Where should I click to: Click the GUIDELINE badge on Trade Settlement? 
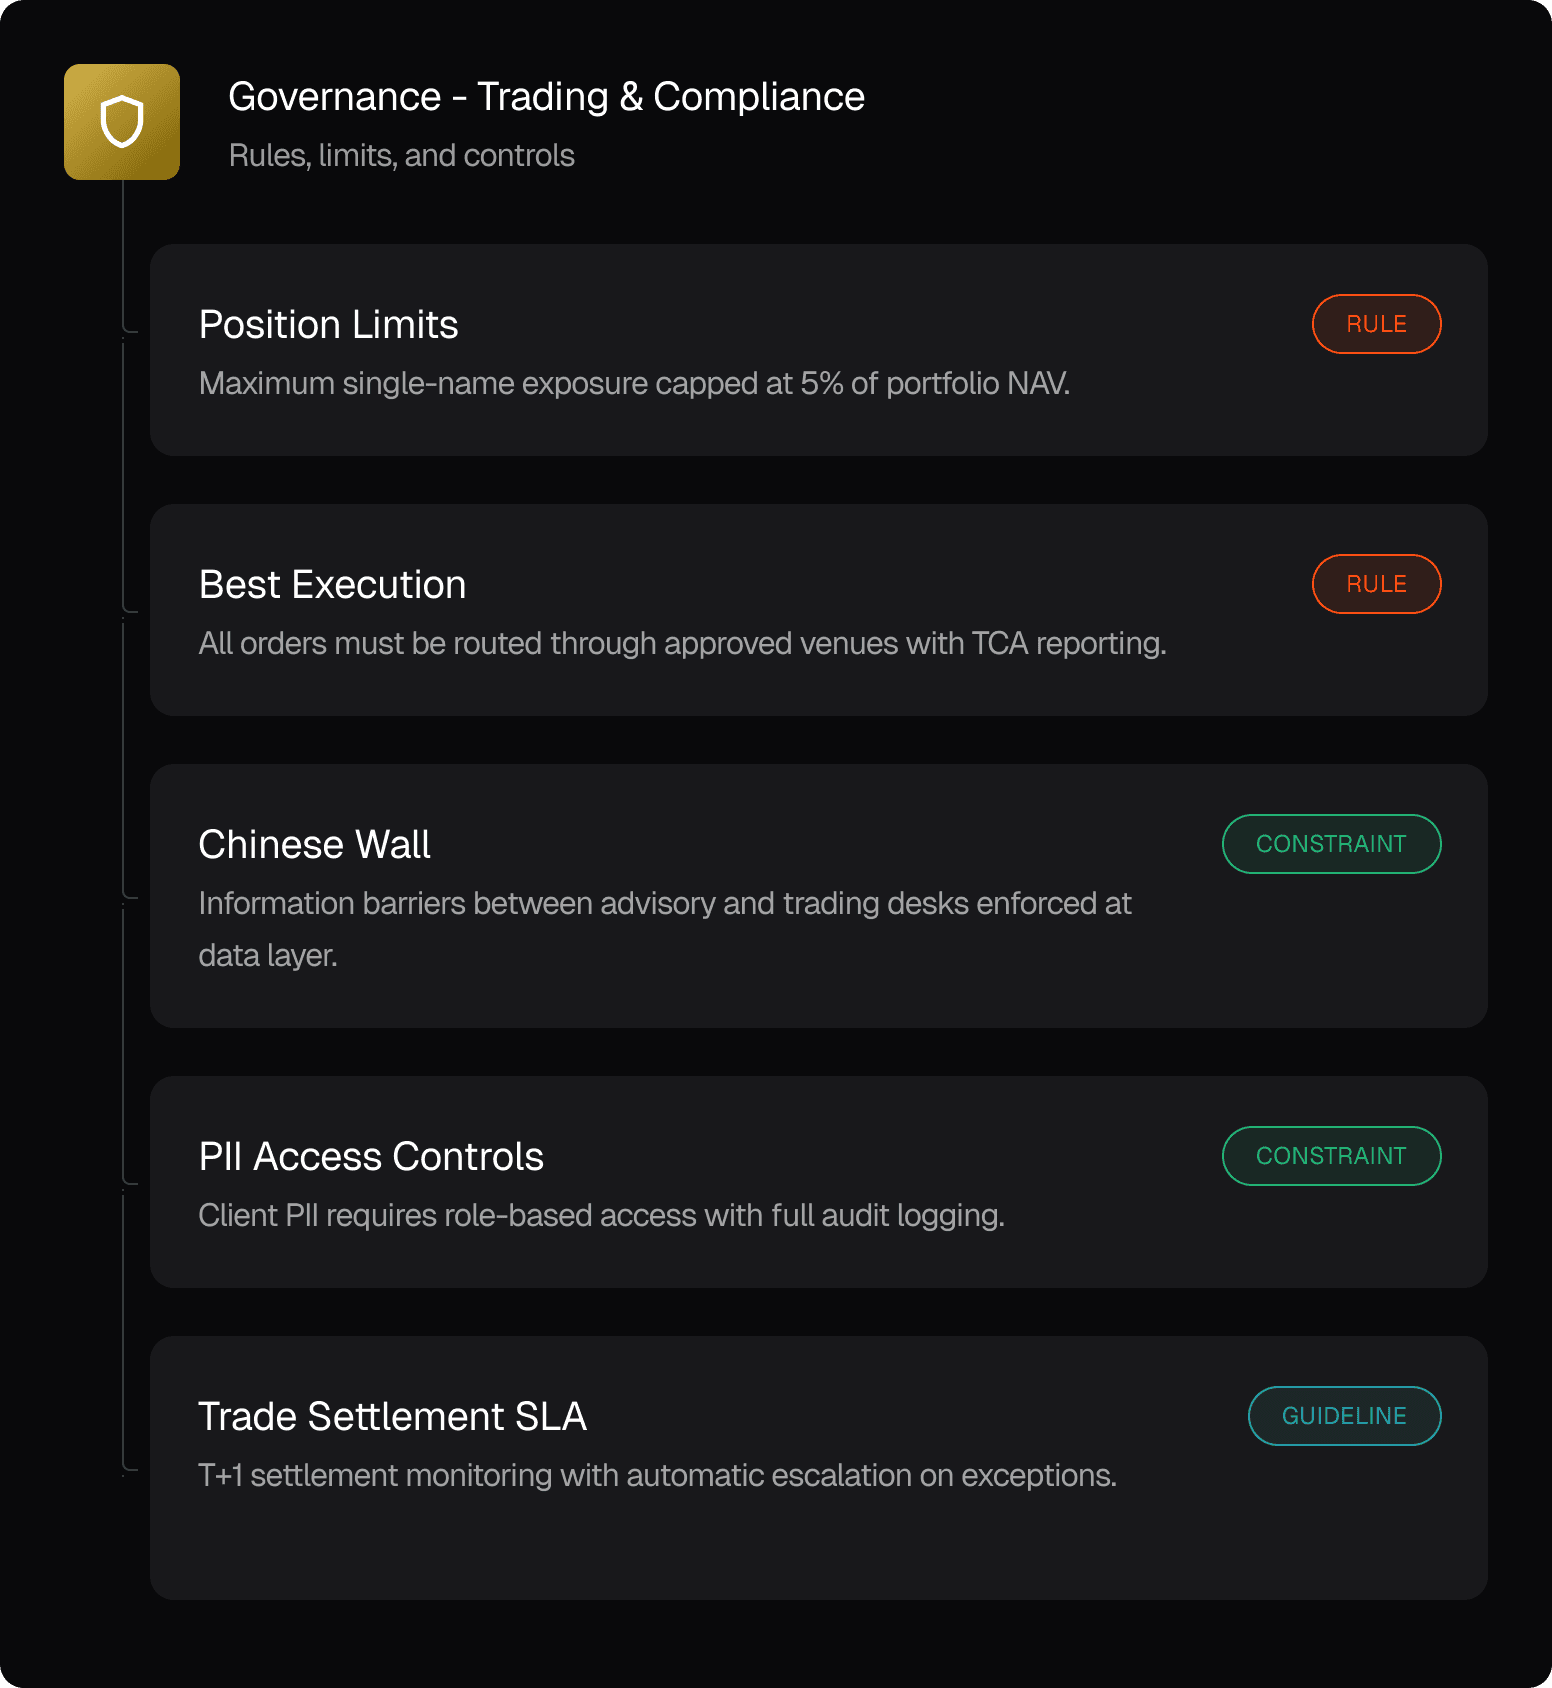1344,1416
